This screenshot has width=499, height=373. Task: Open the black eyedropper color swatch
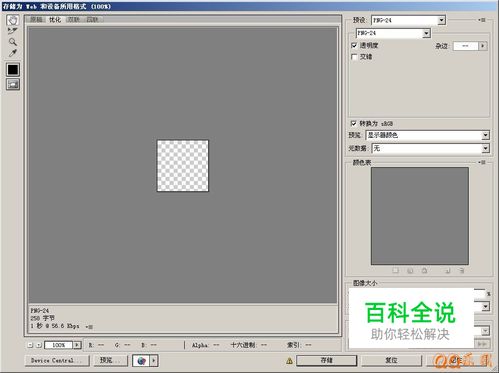pos(13,70)
